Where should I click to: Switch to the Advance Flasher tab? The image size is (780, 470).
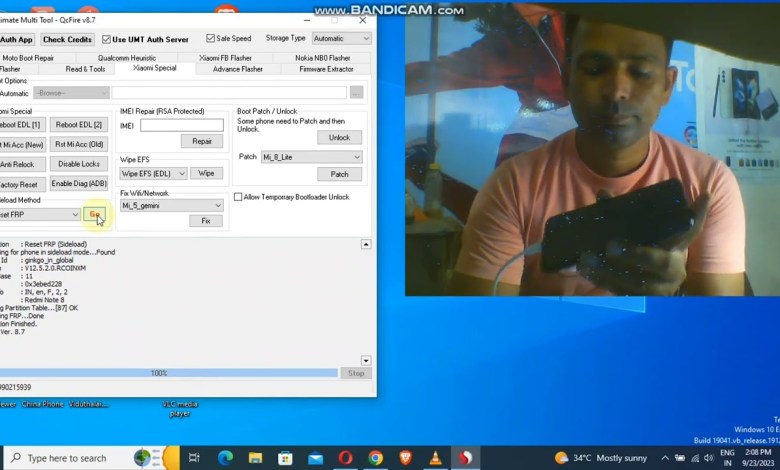(238, 69)
